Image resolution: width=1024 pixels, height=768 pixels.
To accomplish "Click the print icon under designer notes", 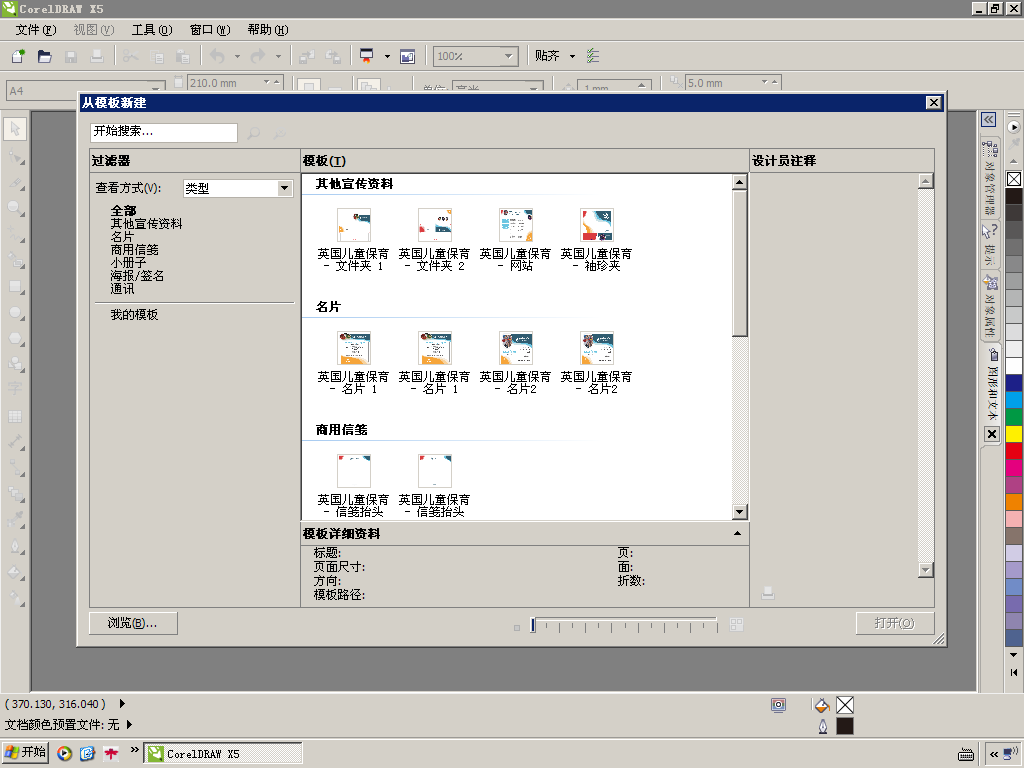I will pyautogui.click(x=768, y=593).
